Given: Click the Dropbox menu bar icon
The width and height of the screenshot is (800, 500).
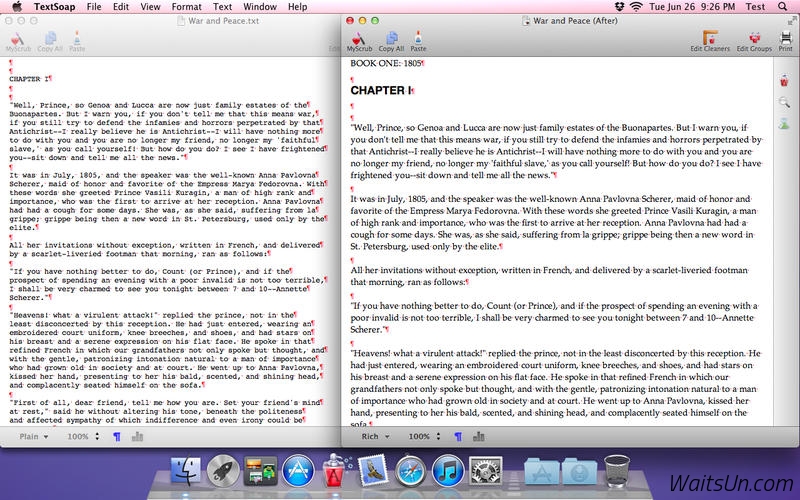Looking at the screenshot, I should click(x=619, y=7).
